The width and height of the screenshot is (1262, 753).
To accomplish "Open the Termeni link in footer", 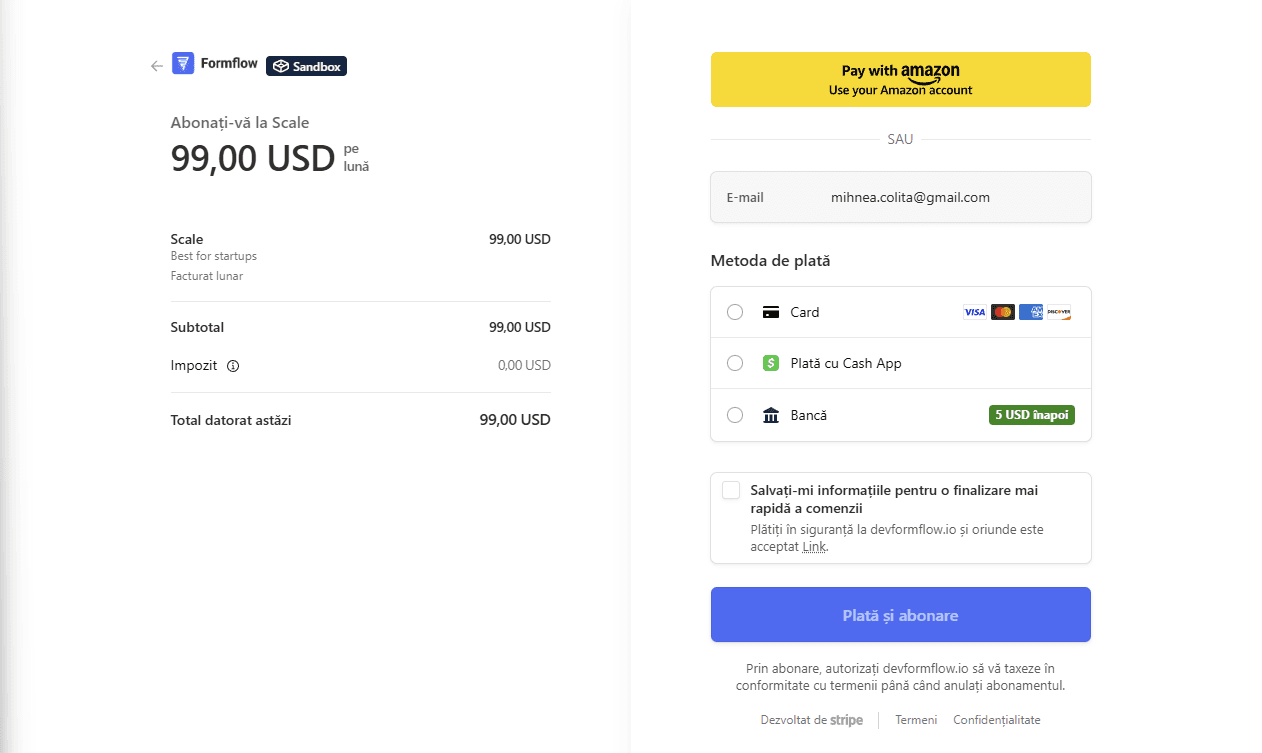I will tap(916, 720).
